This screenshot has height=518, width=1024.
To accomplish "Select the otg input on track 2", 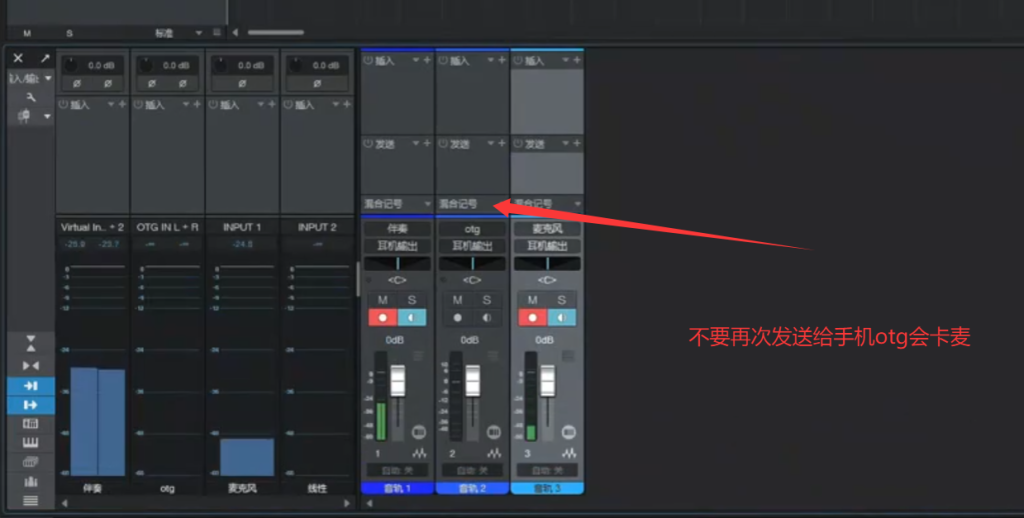I will (x=472, y=229).
